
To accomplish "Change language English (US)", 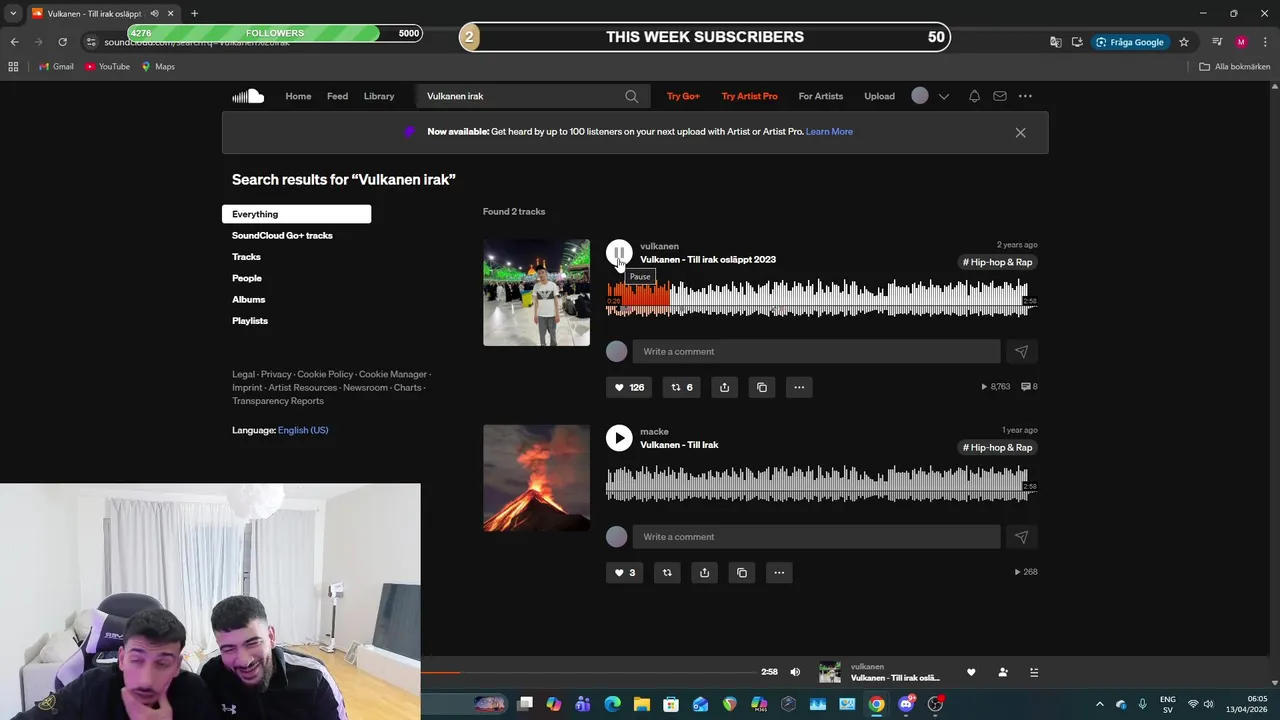I will [303, 430].
